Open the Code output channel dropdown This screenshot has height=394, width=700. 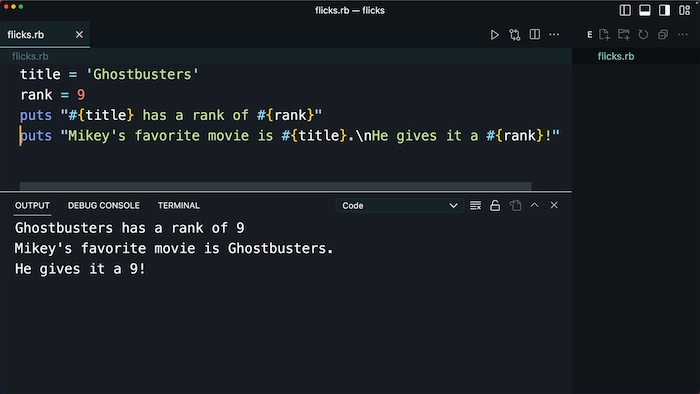click(x=400, y=206)
